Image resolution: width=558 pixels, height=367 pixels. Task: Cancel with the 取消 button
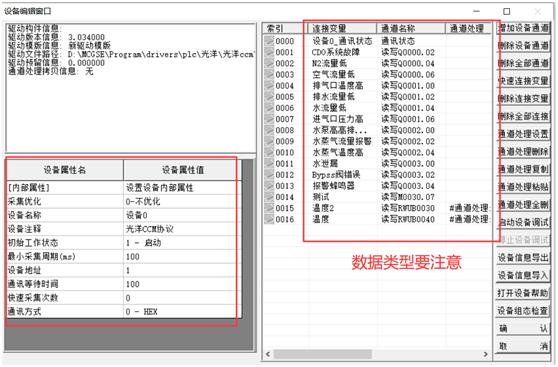[523, 346]
